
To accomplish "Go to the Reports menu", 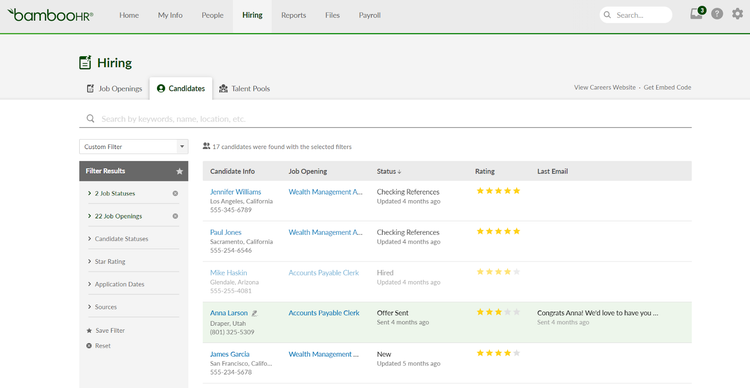I will point(293,15).
